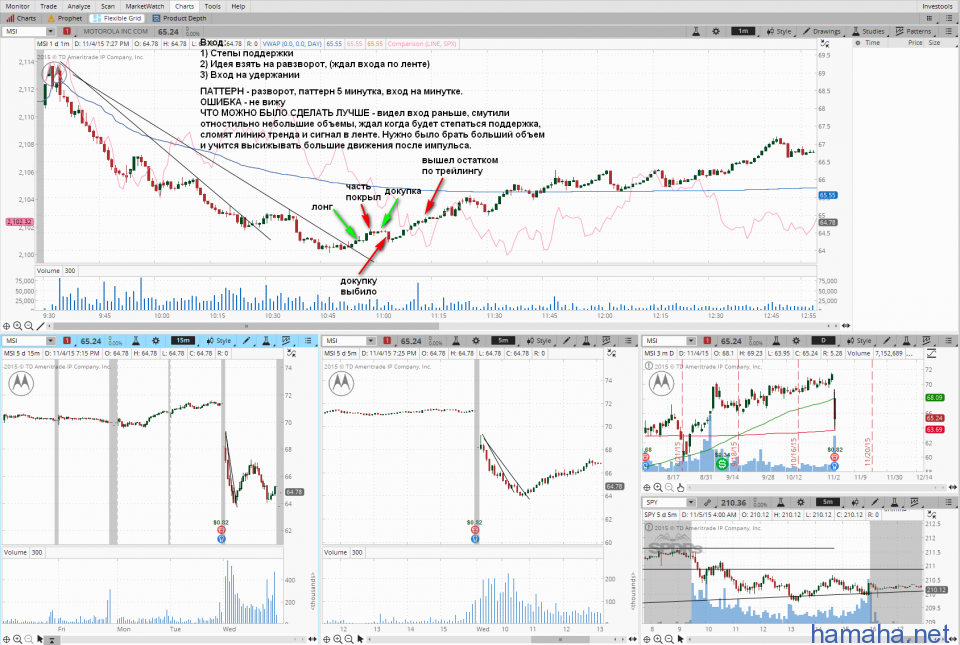The height and width of the screenshot is (645, 960).
Task: Open the Style menu on main chart
Action: tap(779, 31)
